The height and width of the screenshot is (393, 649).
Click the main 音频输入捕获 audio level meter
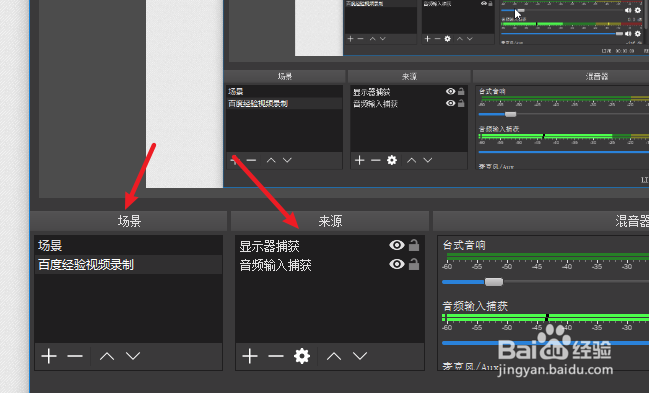(x=546, y=318)
